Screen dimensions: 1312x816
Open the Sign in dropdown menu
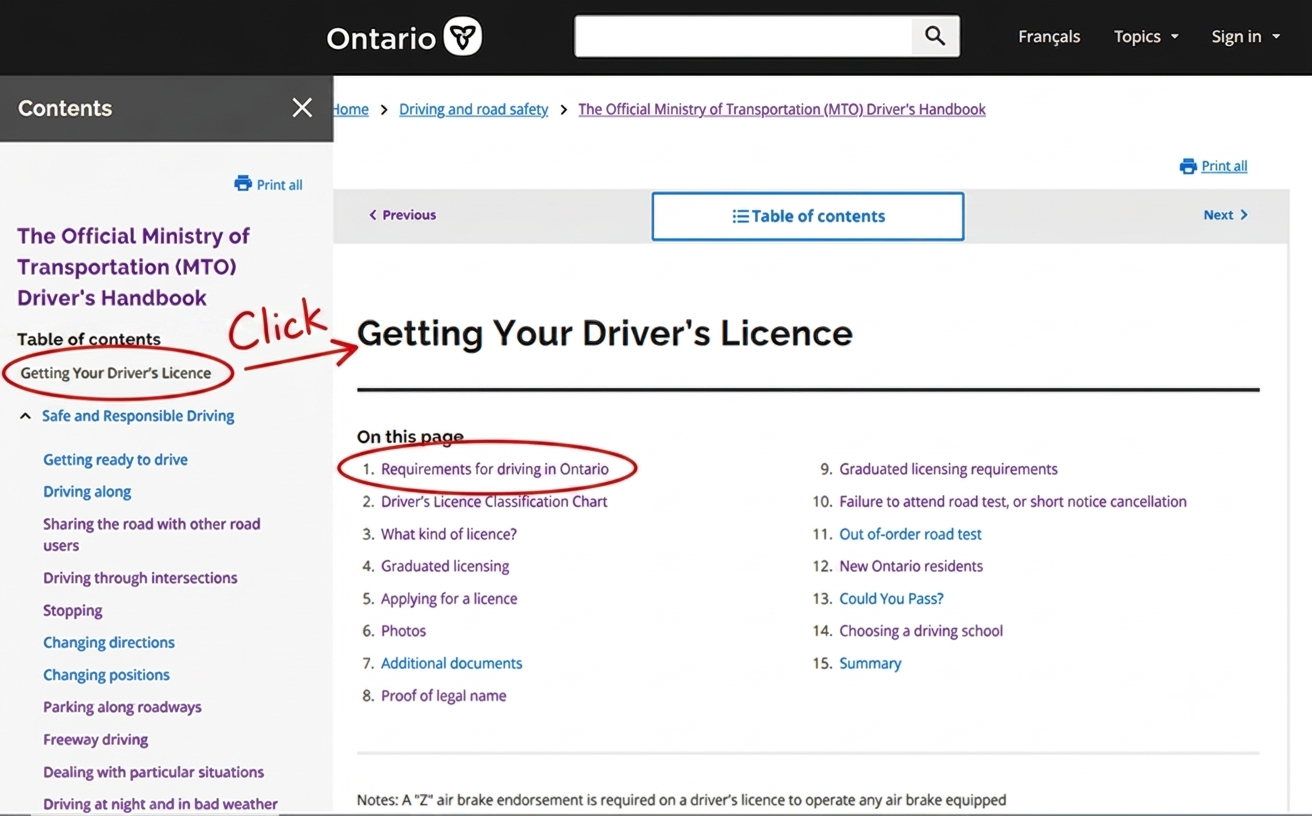click(1245, 37)
